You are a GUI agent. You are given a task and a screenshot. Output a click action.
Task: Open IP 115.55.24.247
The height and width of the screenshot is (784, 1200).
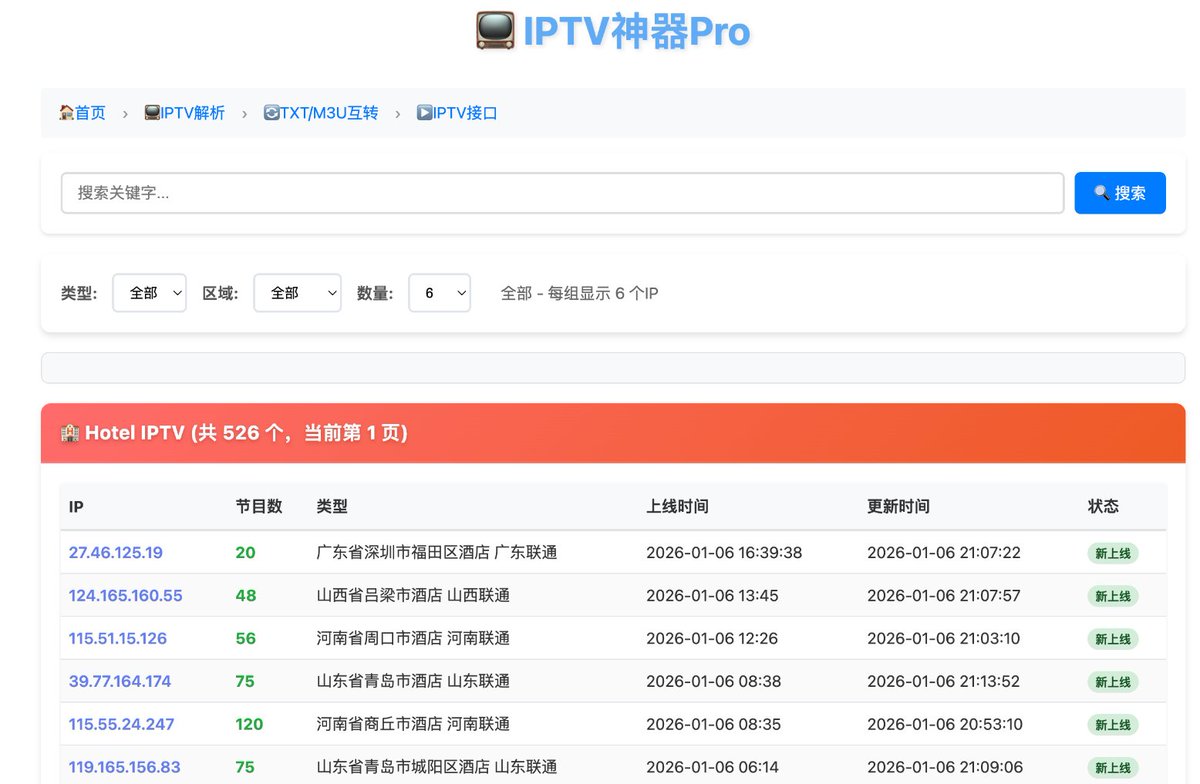coord(122,724)
